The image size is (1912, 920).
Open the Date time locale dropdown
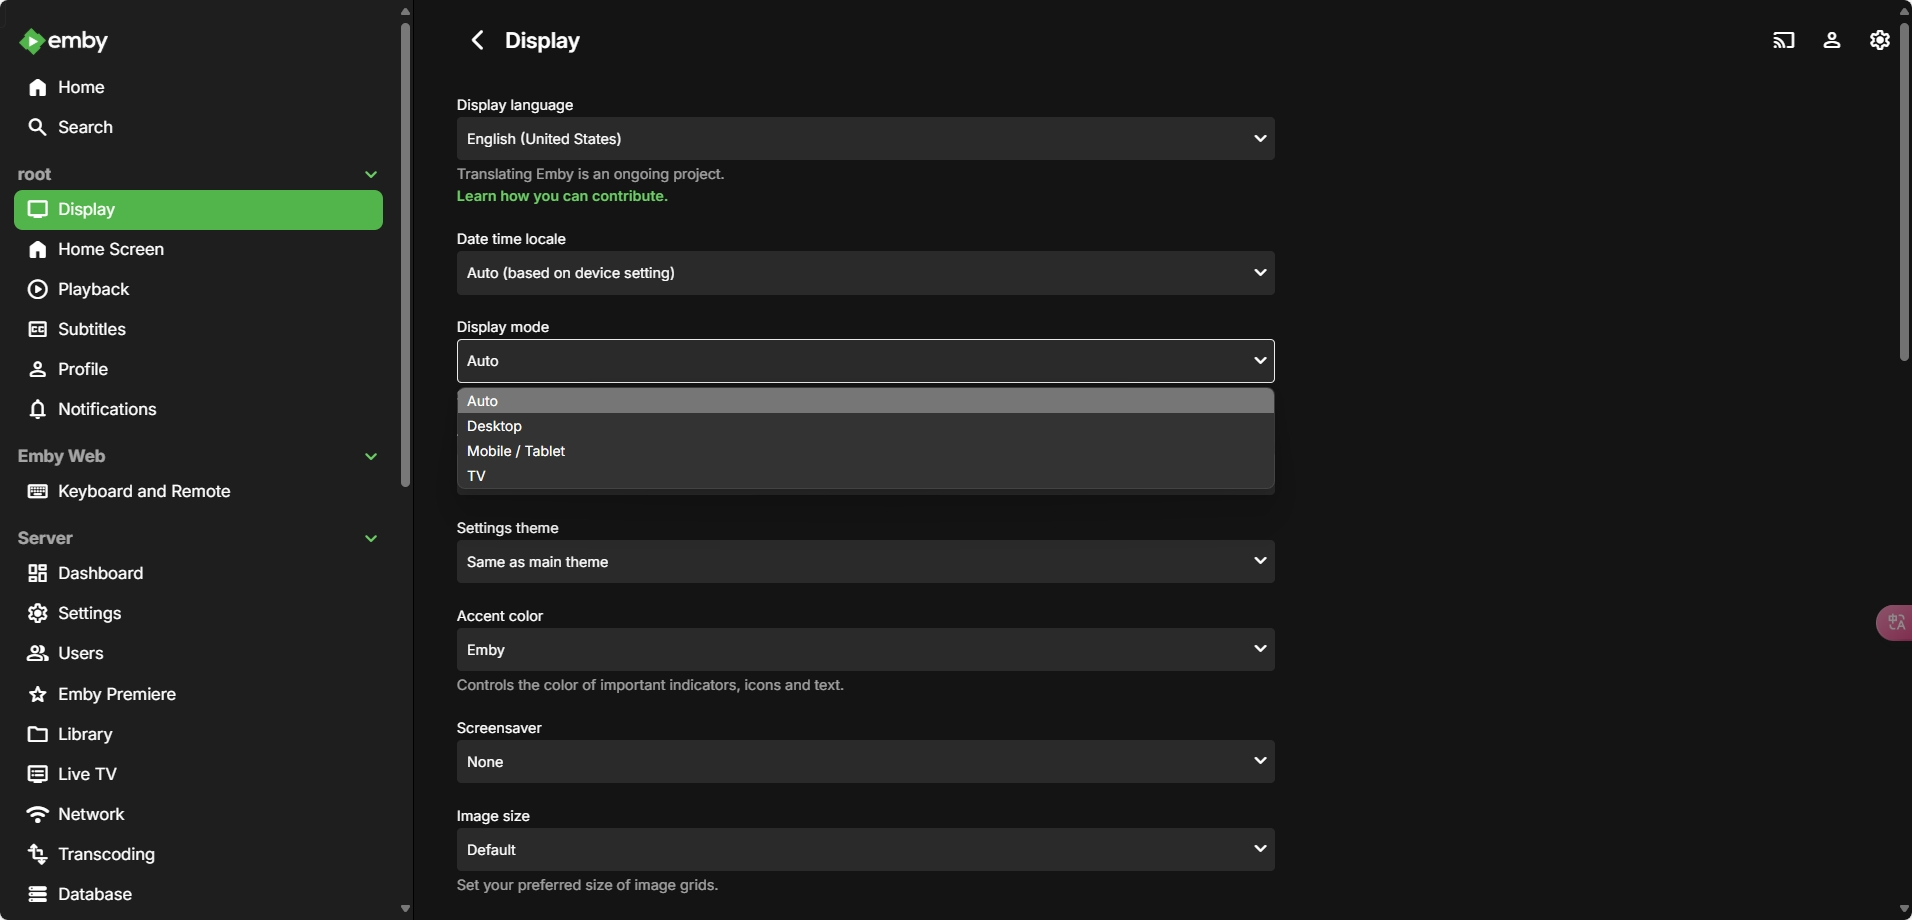[866, 273]
